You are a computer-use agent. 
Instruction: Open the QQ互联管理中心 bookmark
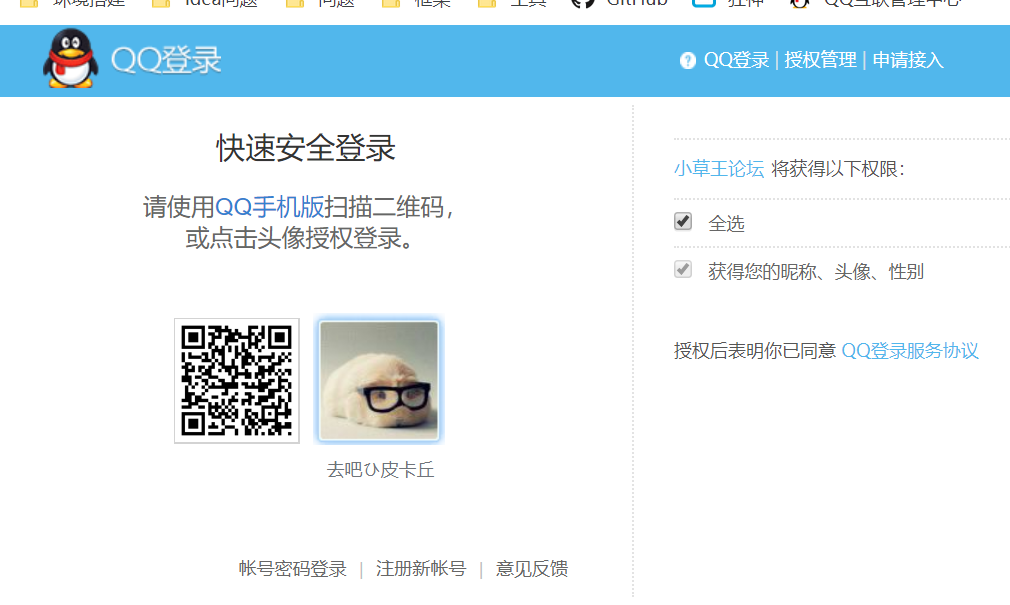(x=876, y=4)
